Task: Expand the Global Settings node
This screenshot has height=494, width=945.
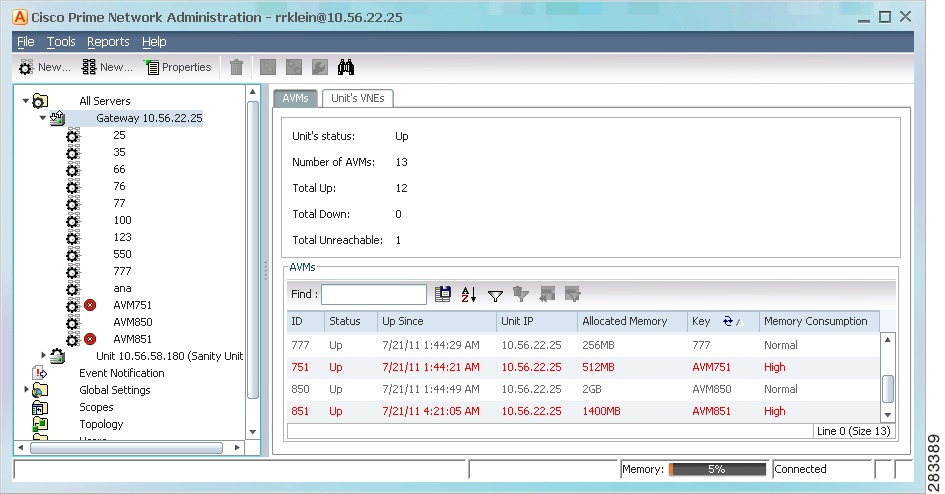Action: tap(26, 389)
